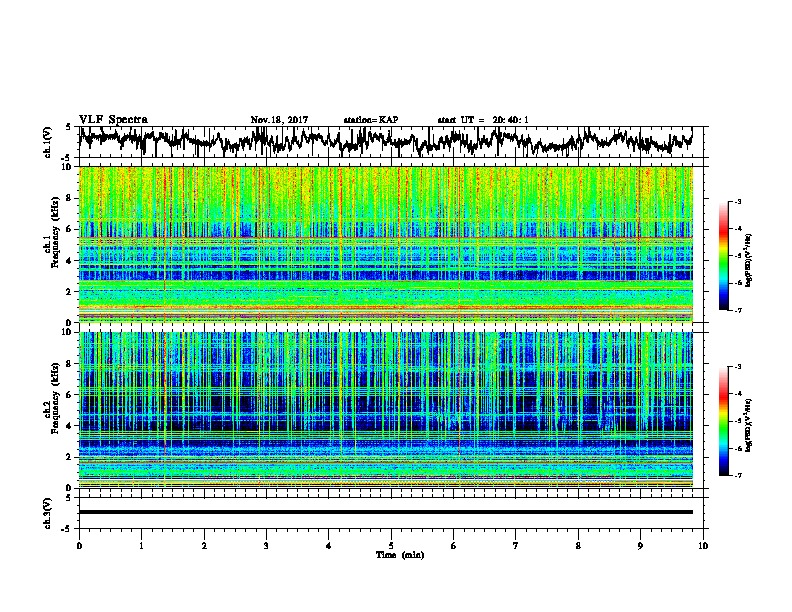The image size is (792, 612).
Task: Click time axis tick label "9"
Action: [640, 546]
